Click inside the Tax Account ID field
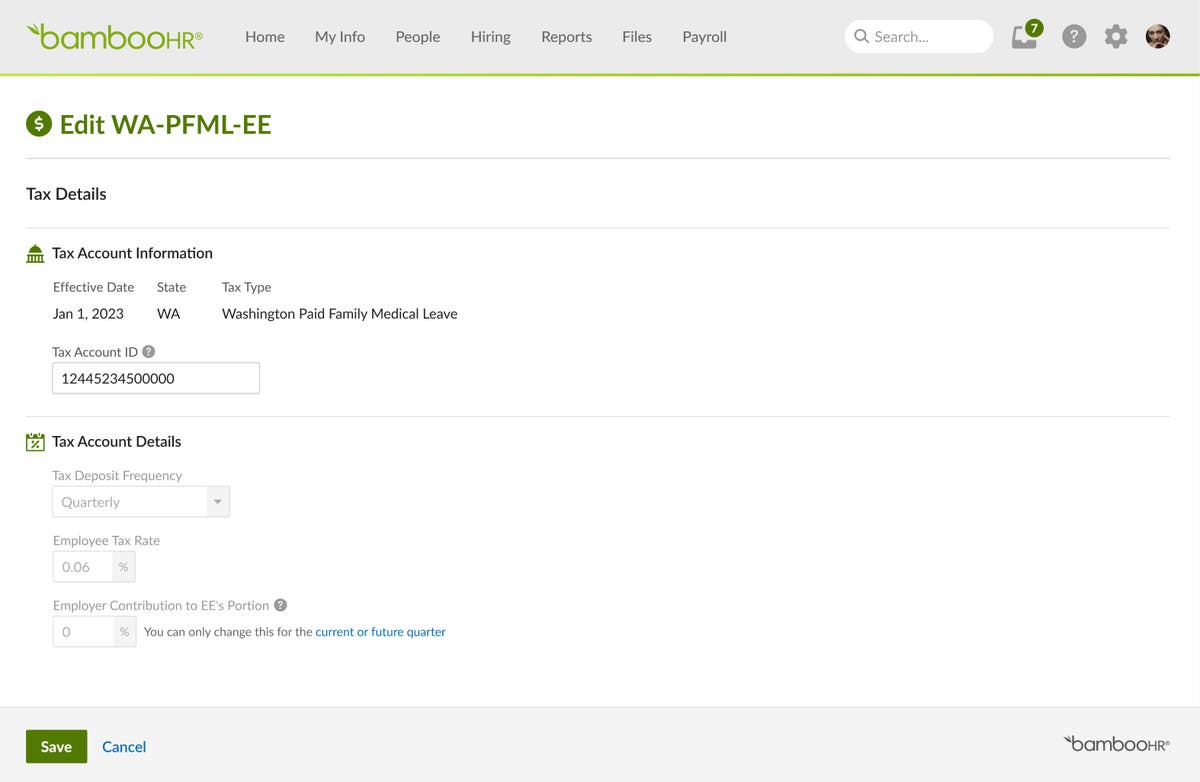Image resolution: width=1200 pixels, height=782 pixels. pyautogui.click(x=155, y=377)
